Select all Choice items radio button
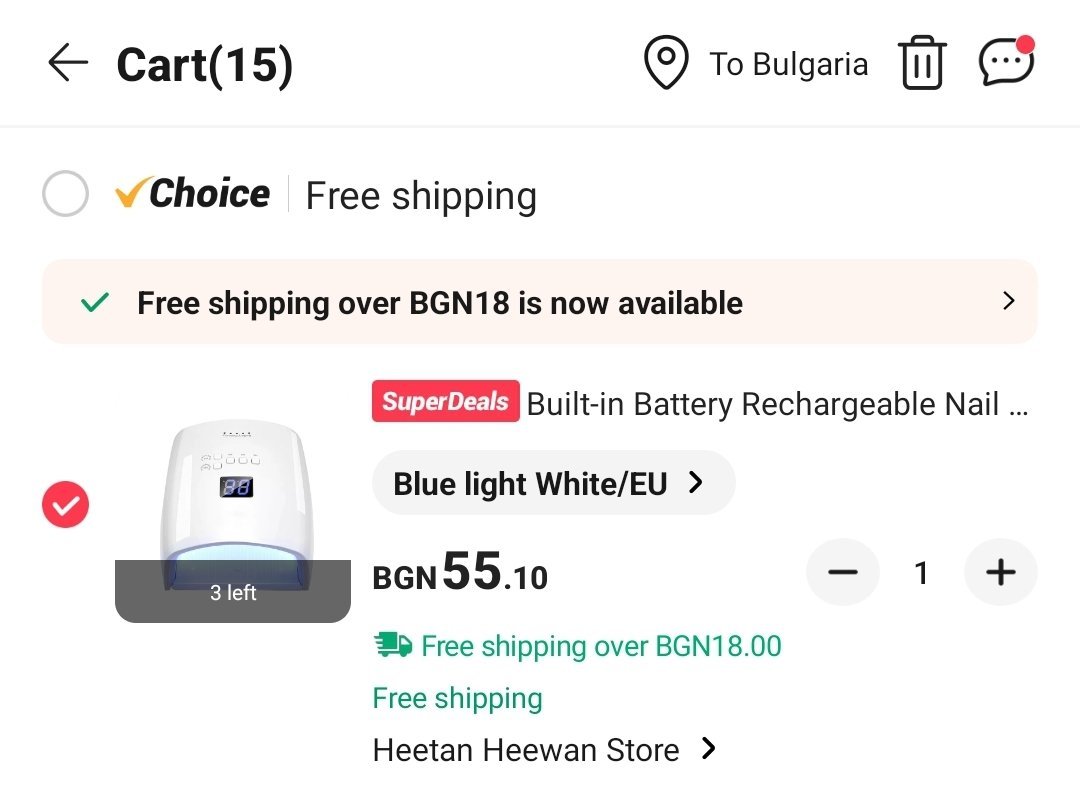Screen dimensions: 1080x792 (66, 194)
